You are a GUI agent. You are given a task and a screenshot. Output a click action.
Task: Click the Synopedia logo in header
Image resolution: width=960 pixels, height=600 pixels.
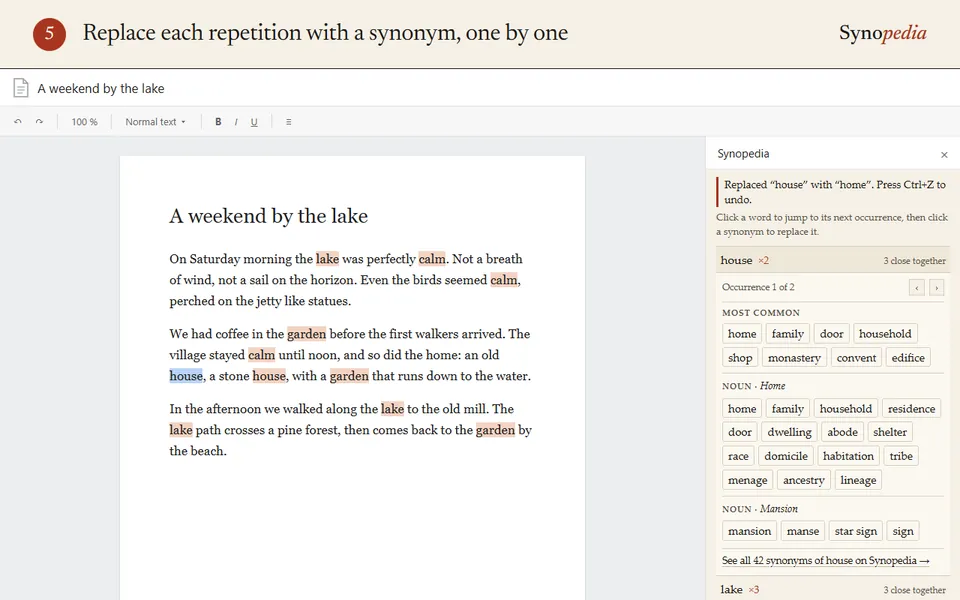tap(883, 32)
